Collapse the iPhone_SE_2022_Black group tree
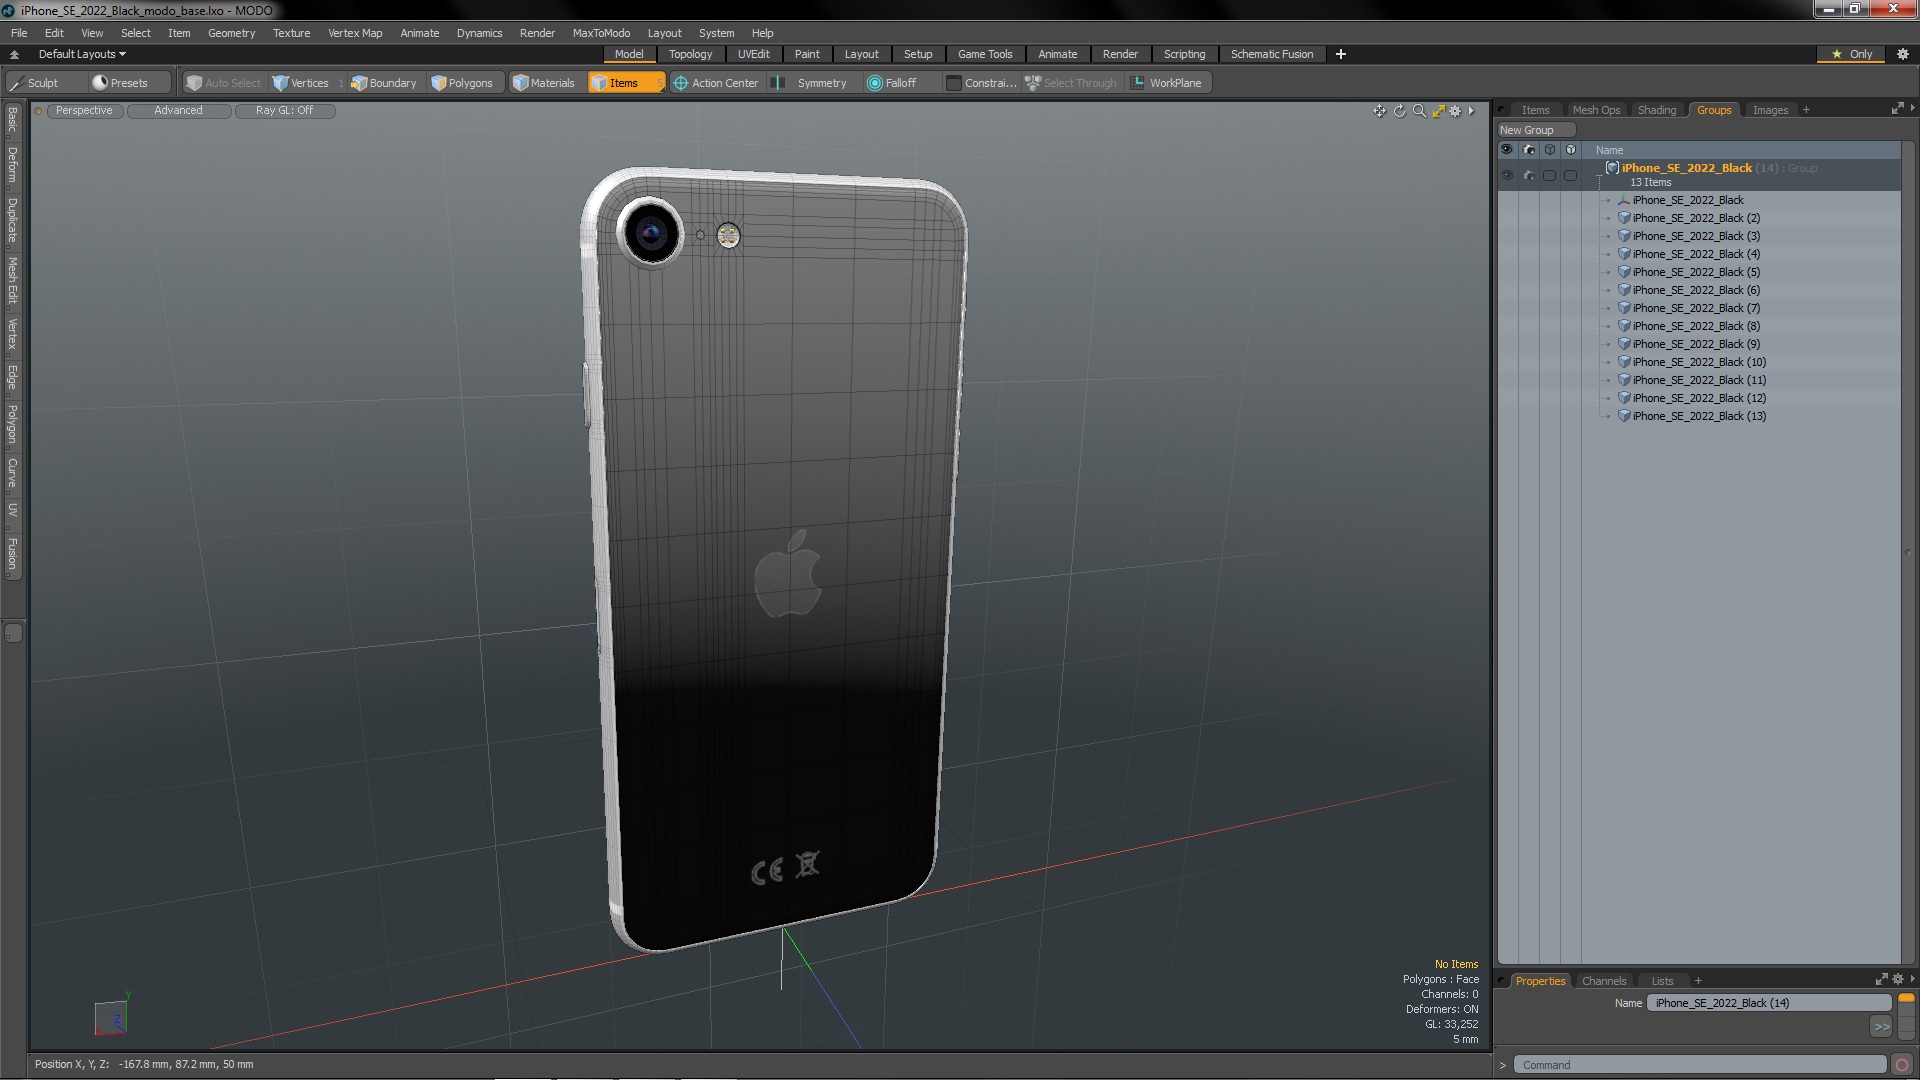The height and width of the screenshot is (1080, 1920). (1599, 176)
